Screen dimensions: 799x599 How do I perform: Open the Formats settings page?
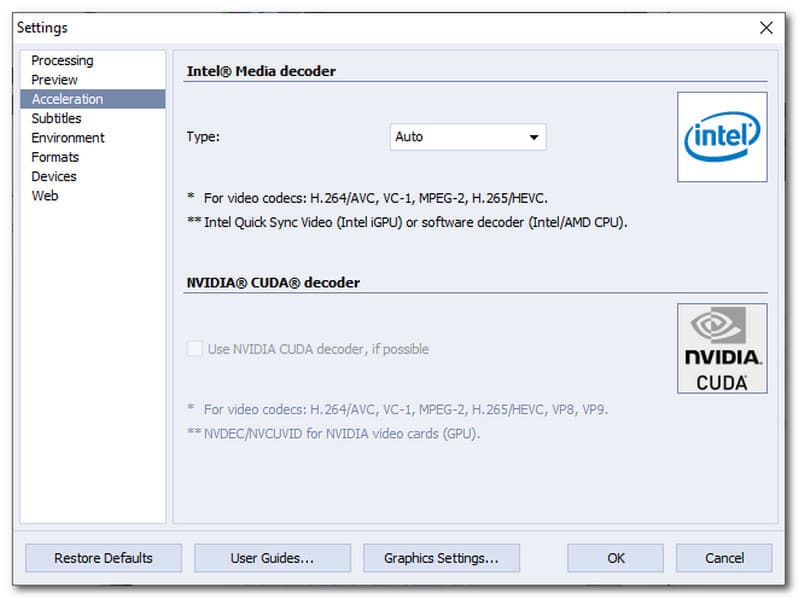click(55, 157)
